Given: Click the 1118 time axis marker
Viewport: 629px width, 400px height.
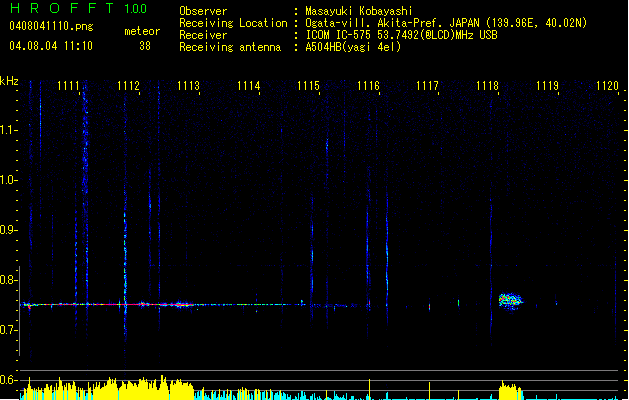Looking at the screenshot, I should coord(487,86).
